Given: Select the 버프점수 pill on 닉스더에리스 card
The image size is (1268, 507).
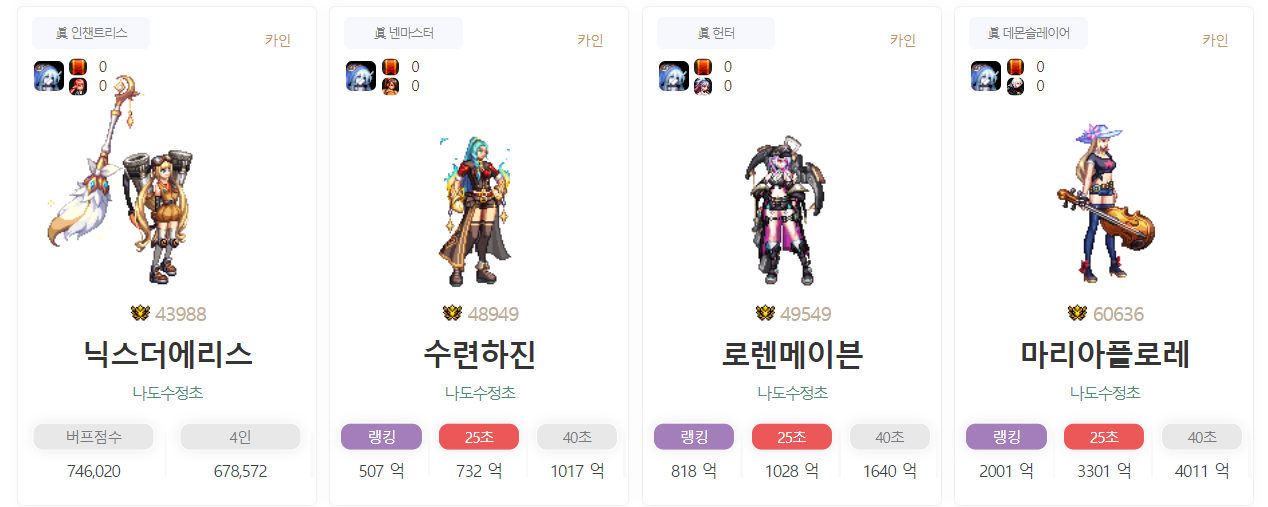Looking at the screenshot, I should click(93, 437).
